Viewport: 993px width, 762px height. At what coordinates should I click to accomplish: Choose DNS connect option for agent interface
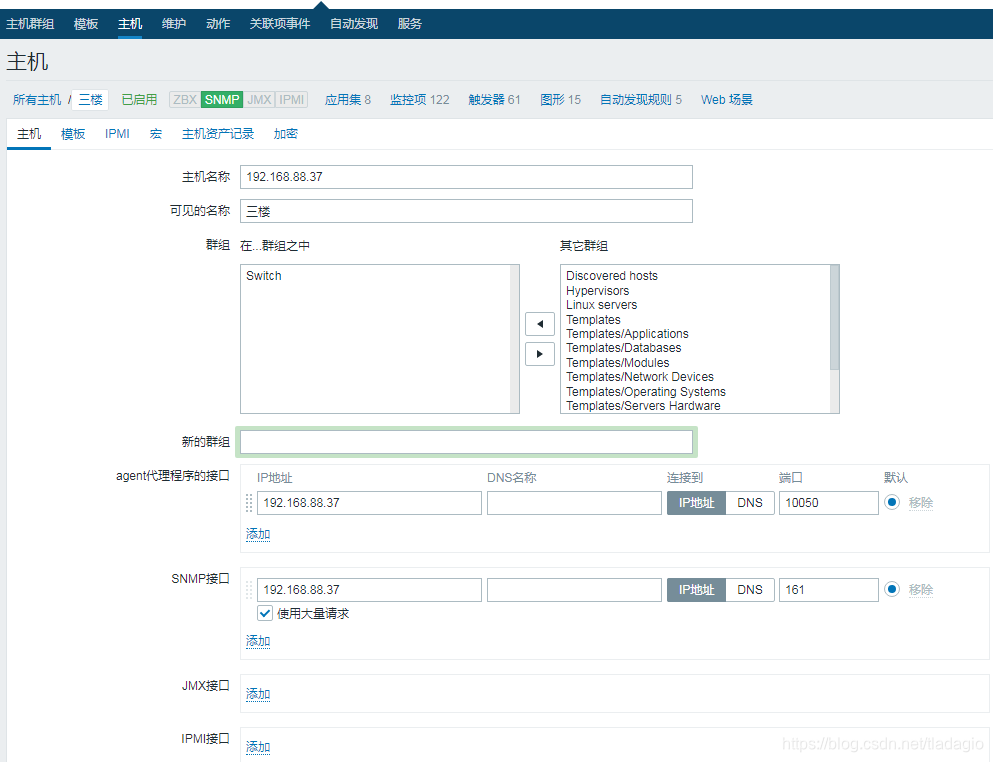coord(750,503)
